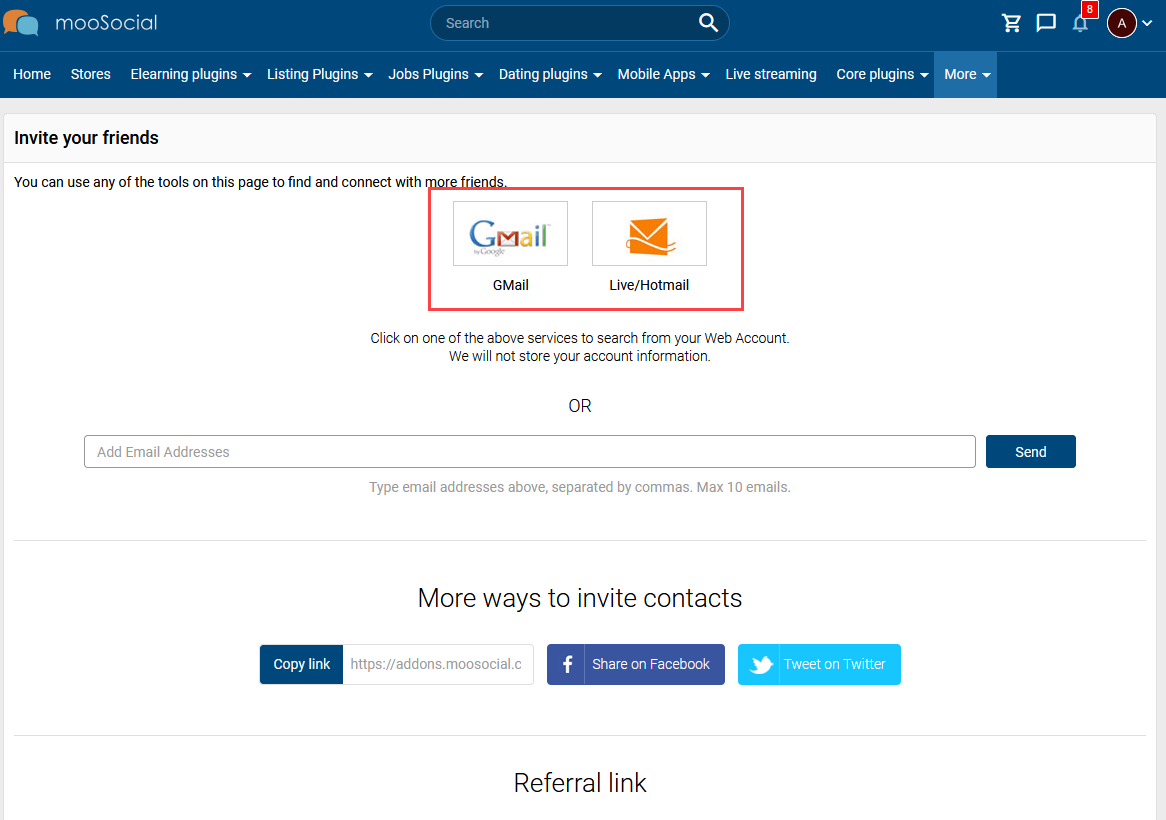Select the Live/Hotmail envelope tile
The image size is (1166, 820).
coord(649,233)
